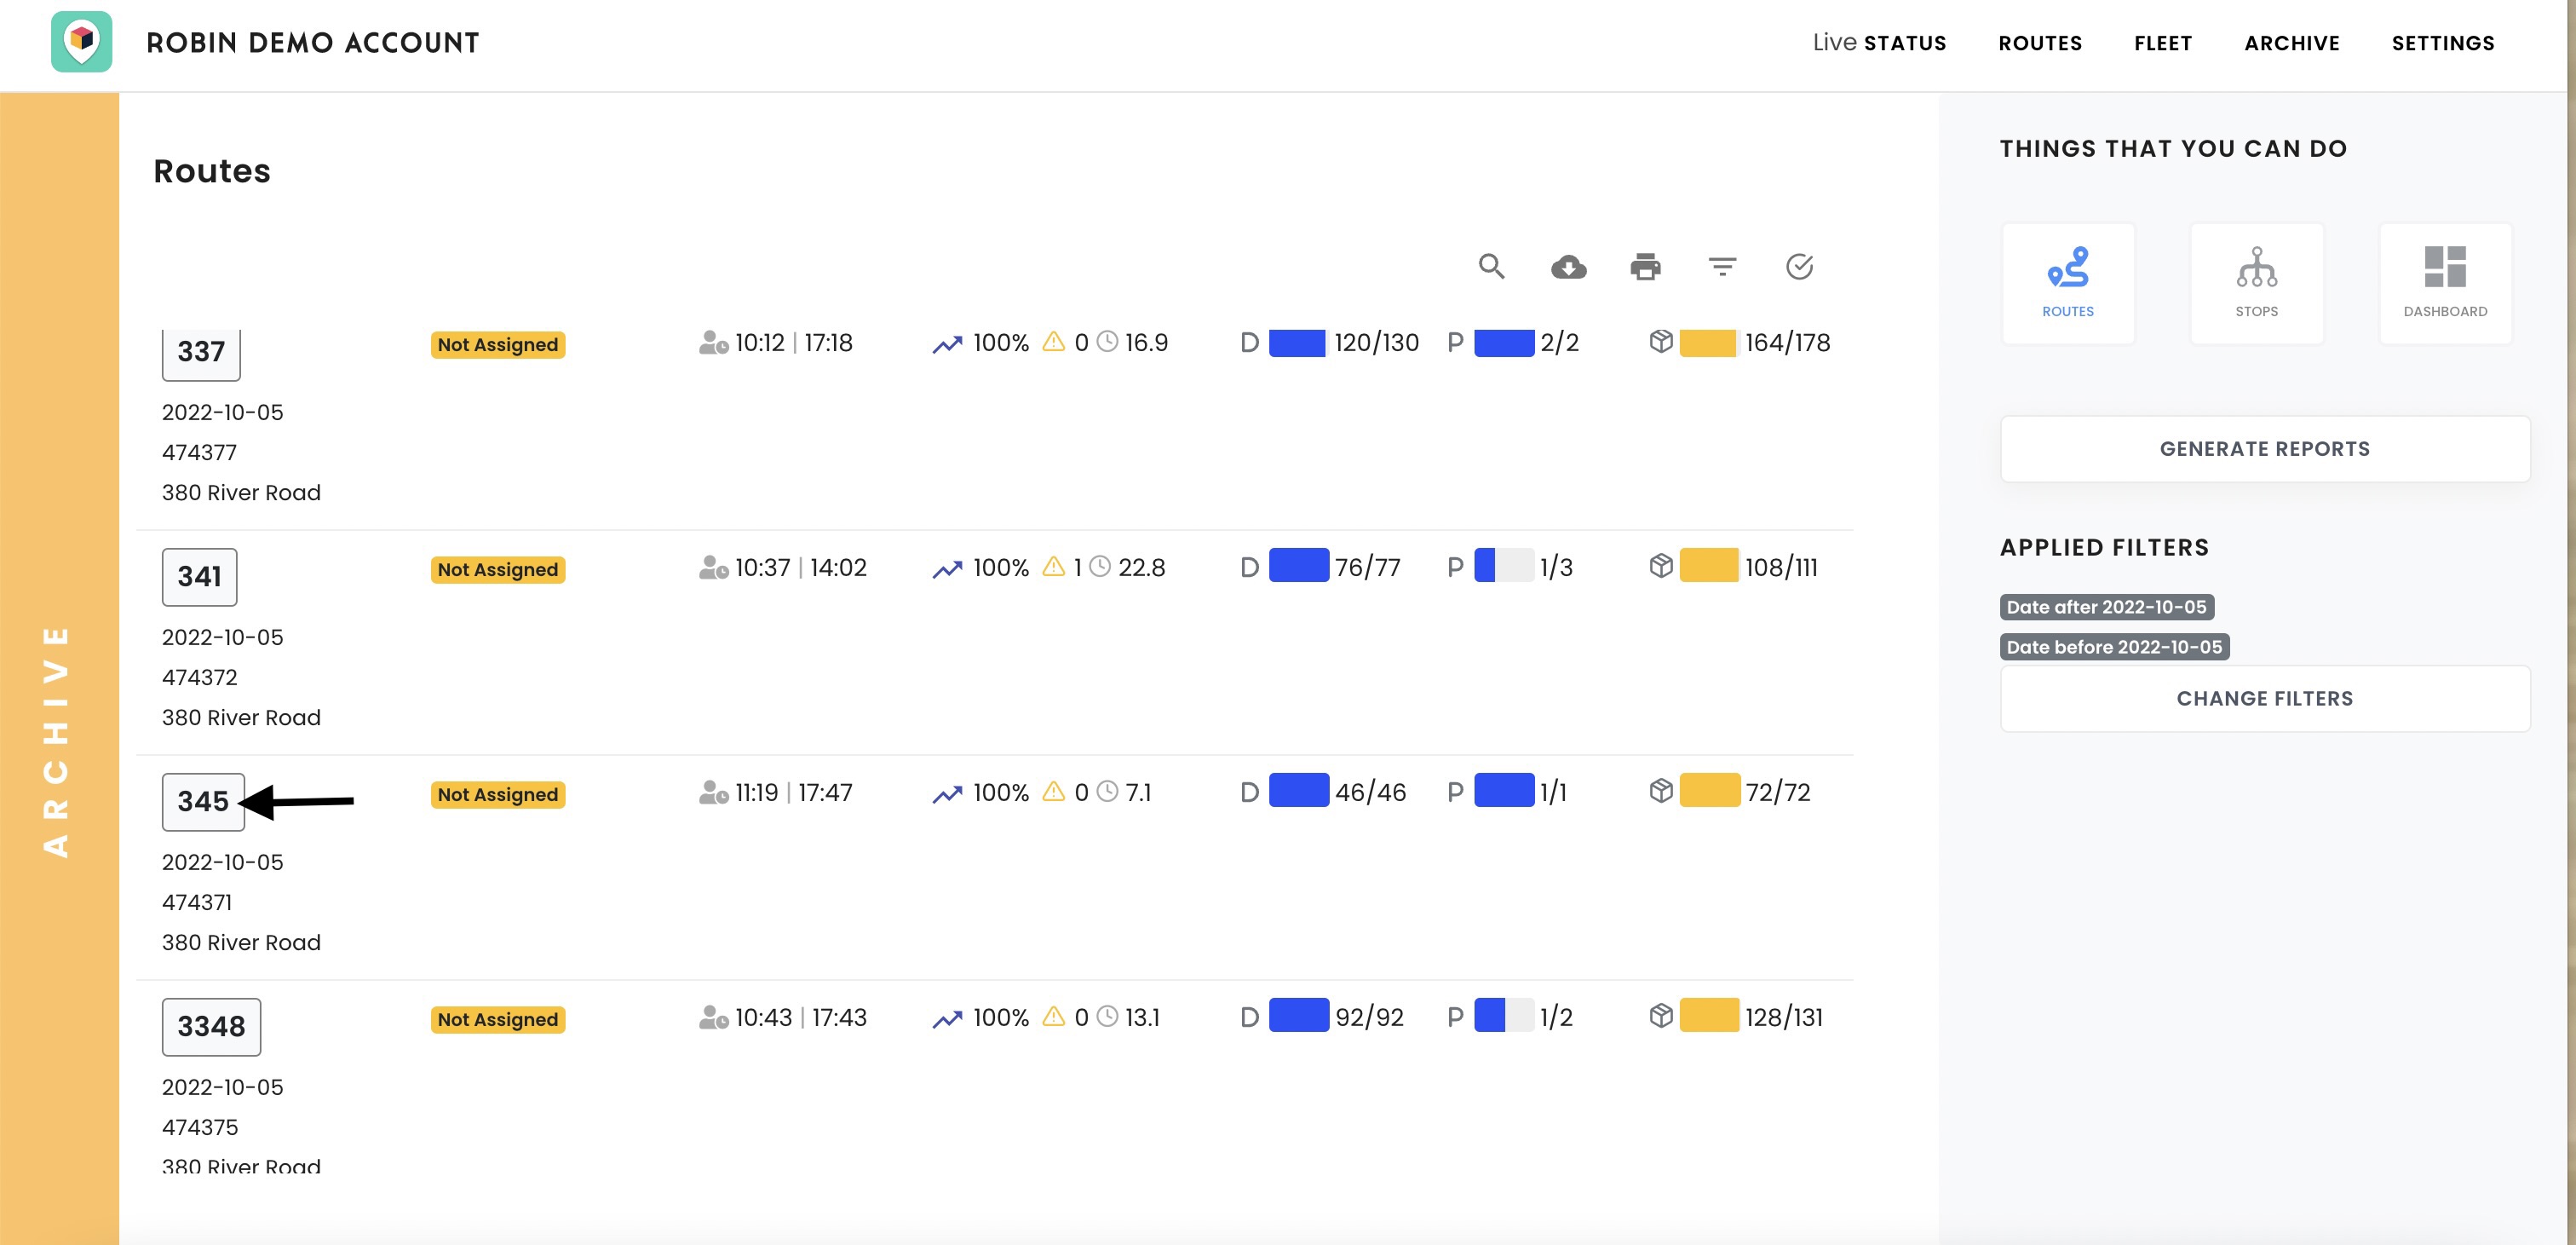Viewport: 2576px width, 1245px height.
Task: Click Not Assigned badge on route 337
Action: pos(498,345)
